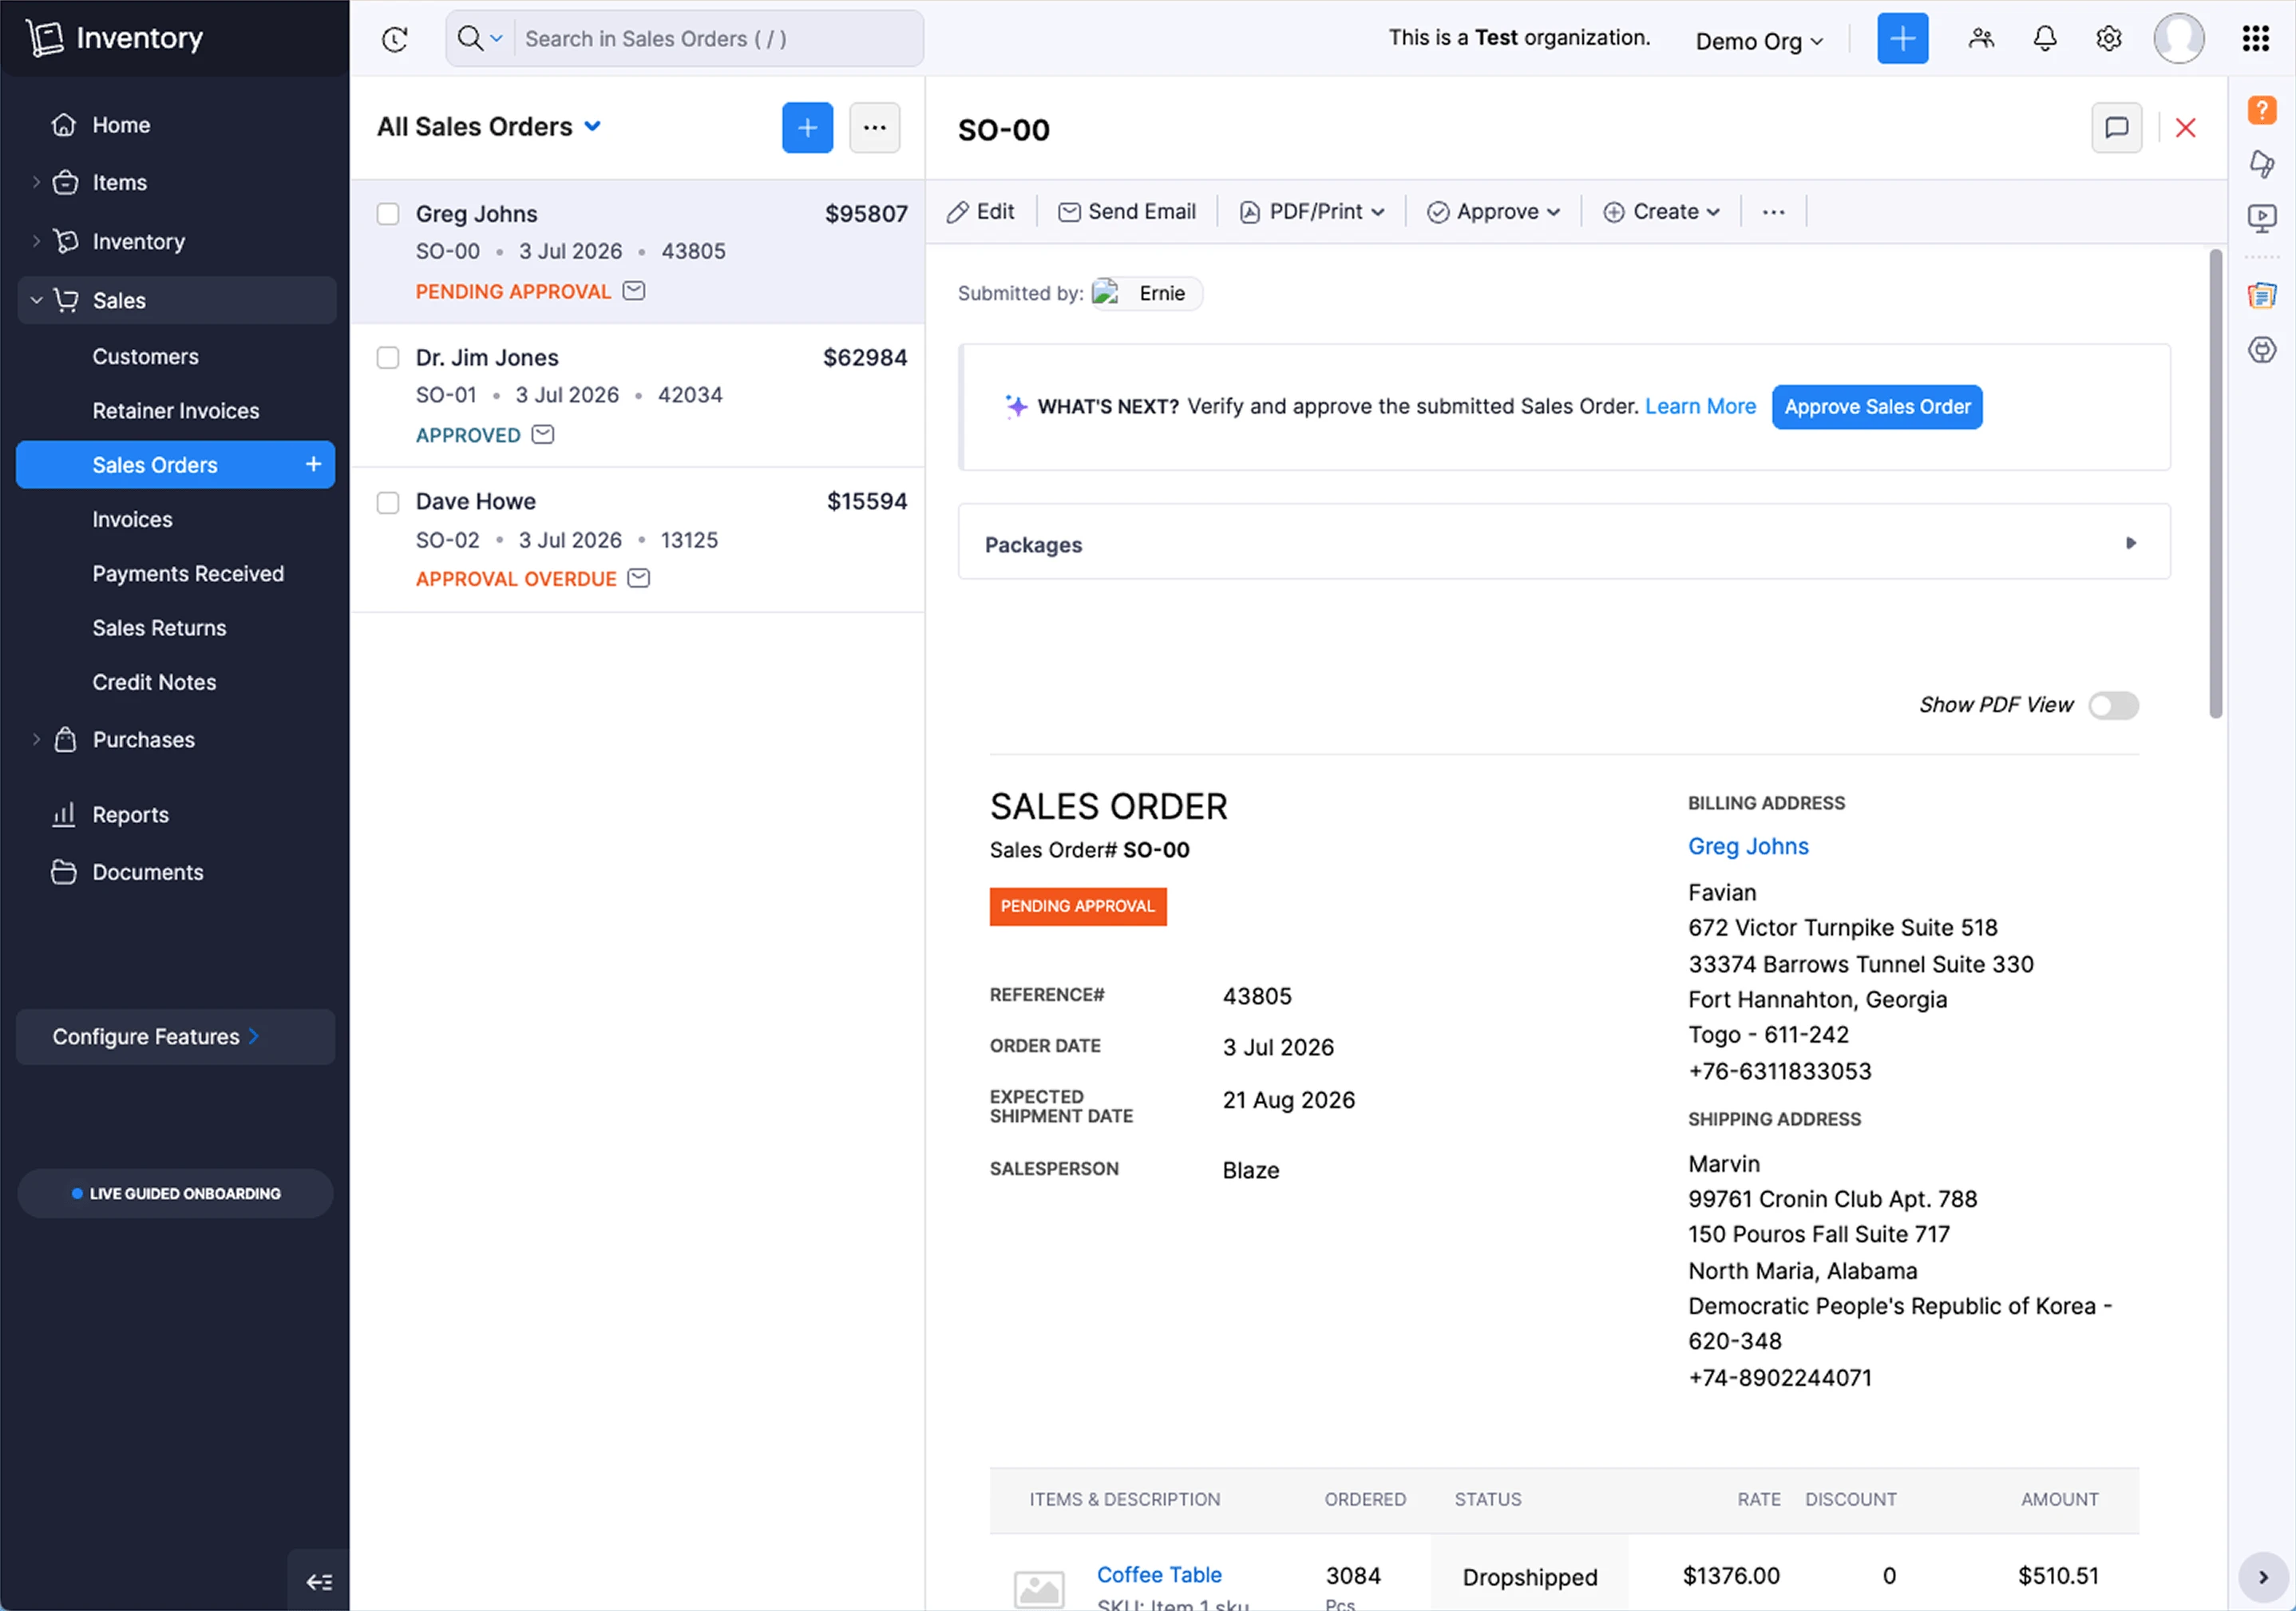
Task: Open Greg Johns customer link in billing address
Action: (1748, 847)
